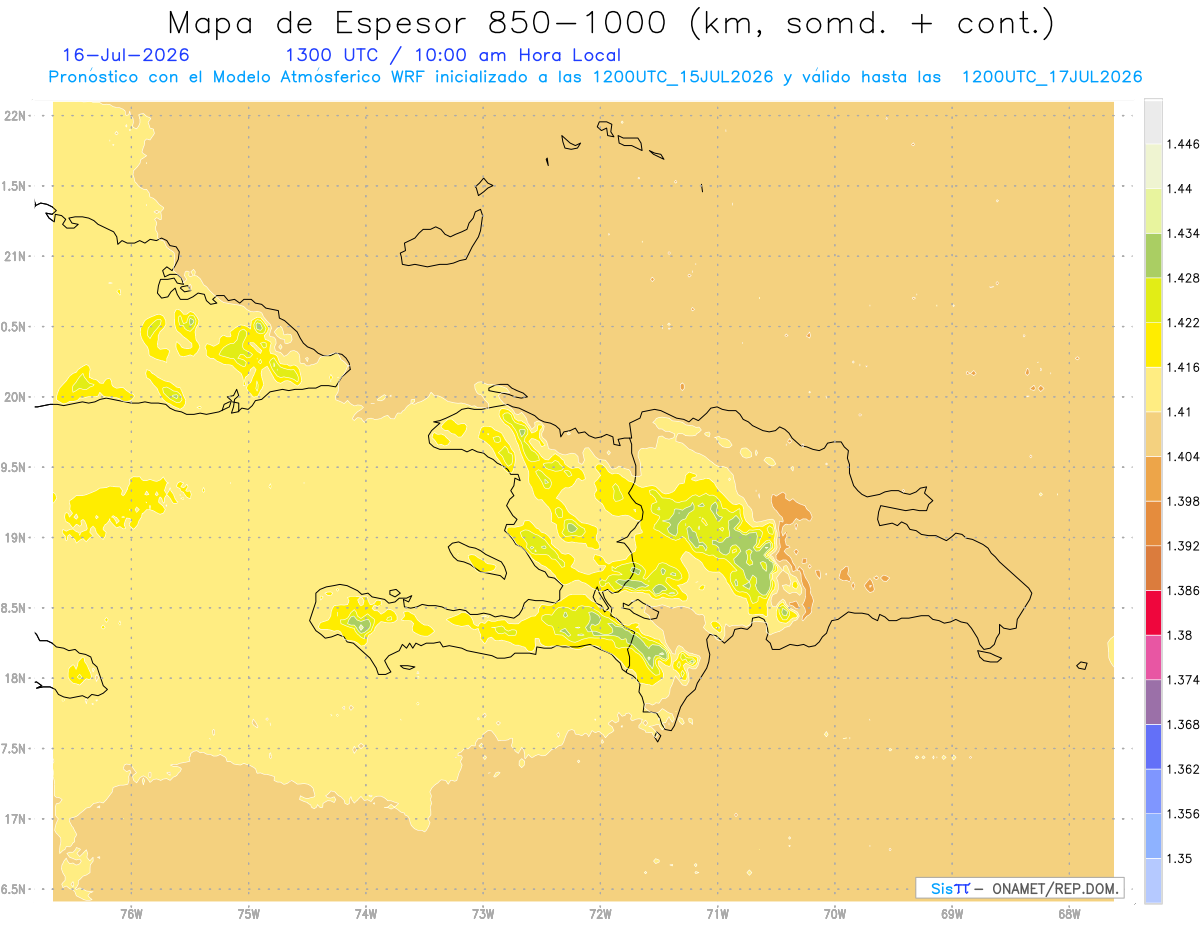Pick the orange 1.398–1.404 legend color
This screenshot has width=1200, height=927.
tap(1153, 479)
